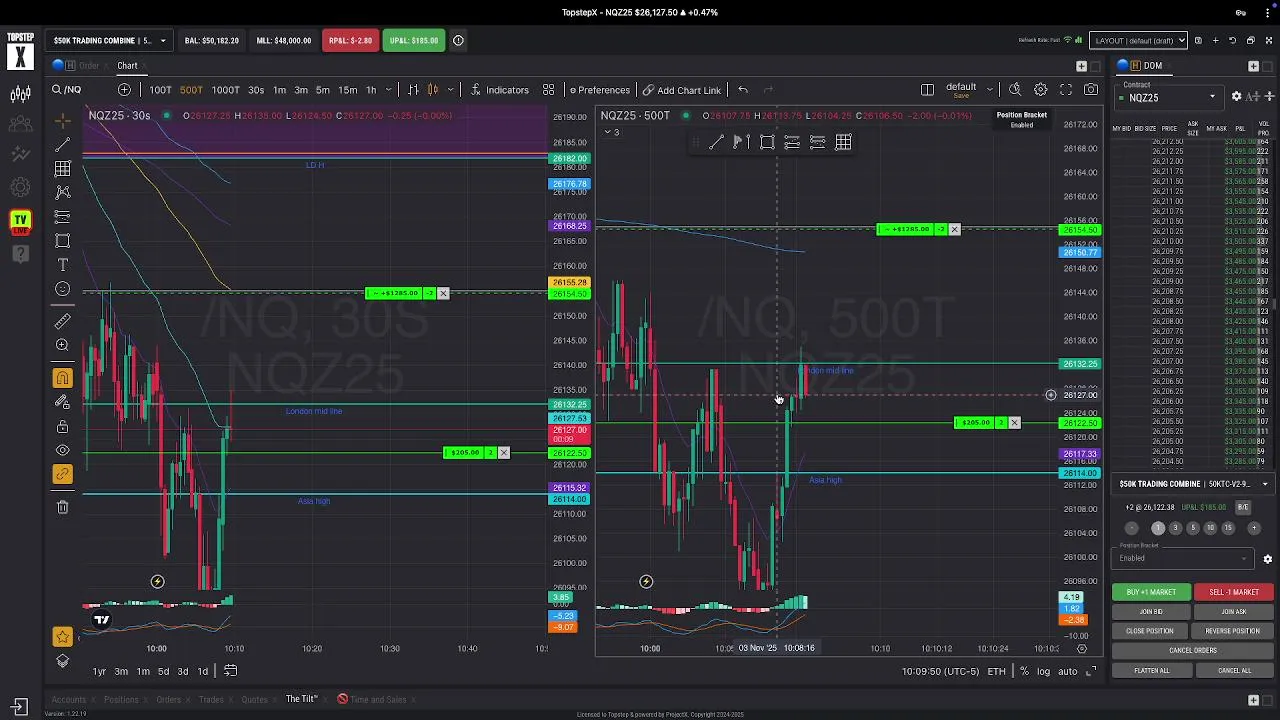1280x720 pixels.
Task: Open the chart templates grid icon
Action: click(x=548, y=90)
